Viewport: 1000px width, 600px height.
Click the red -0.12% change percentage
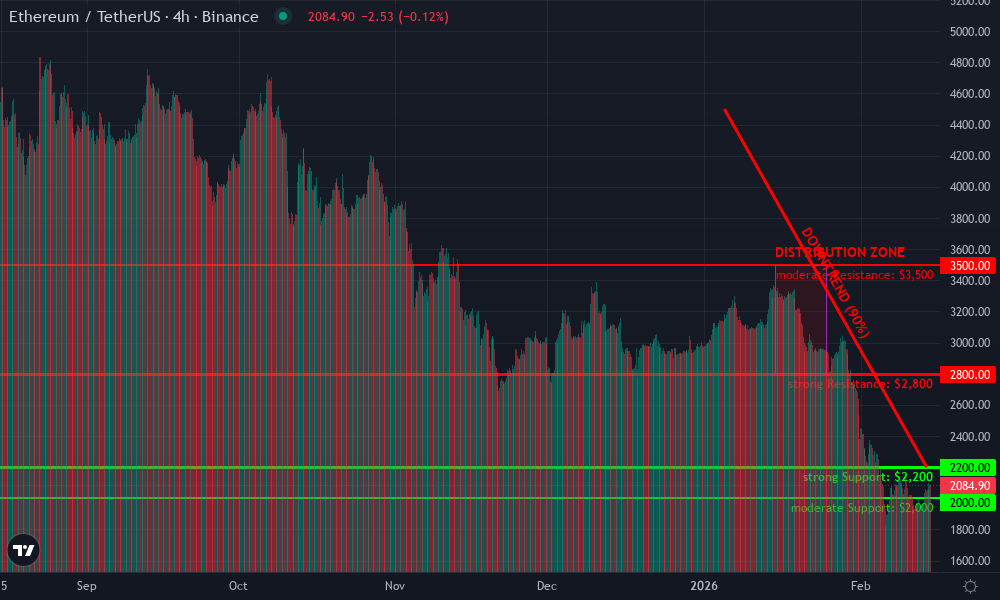(423, 17)
